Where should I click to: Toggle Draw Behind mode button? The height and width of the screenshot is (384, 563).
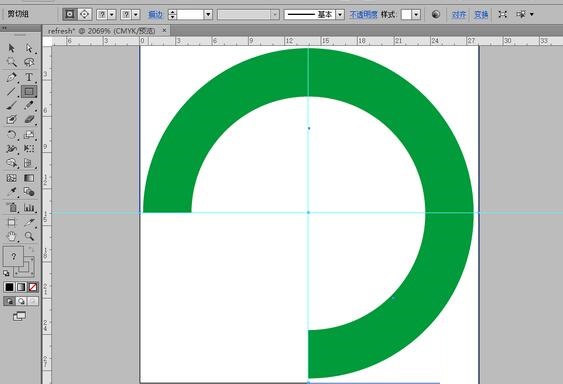pos(21,301)
